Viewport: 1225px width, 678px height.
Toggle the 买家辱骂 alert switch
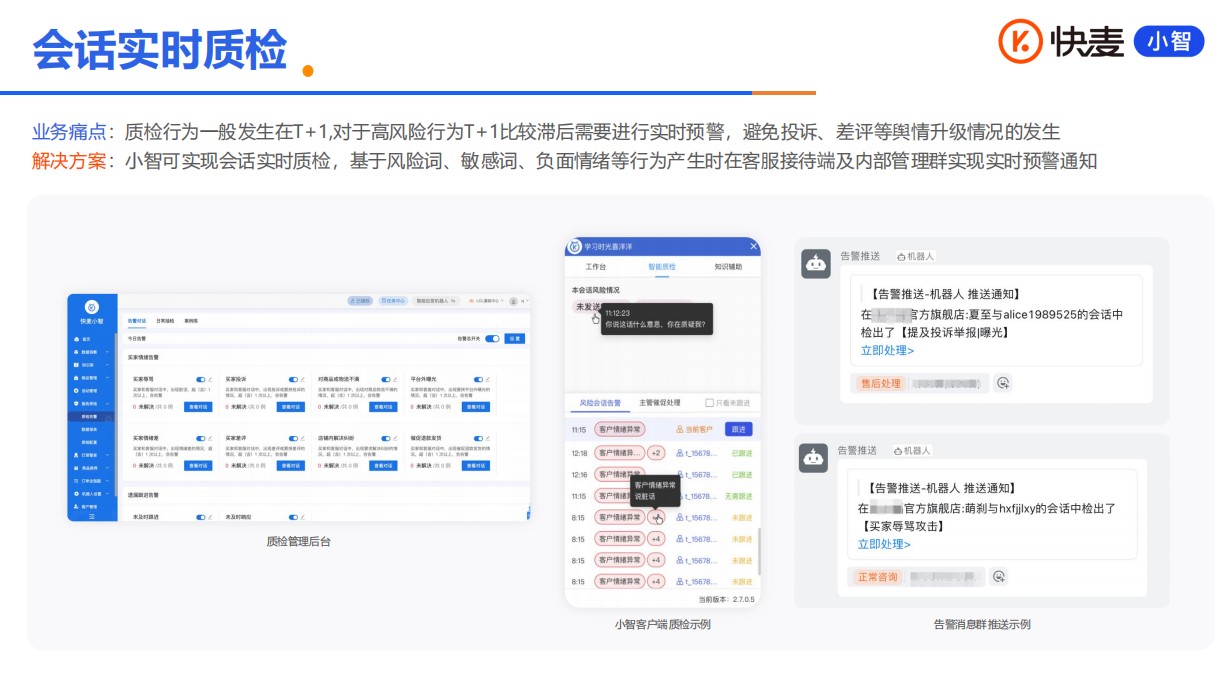(200, 379)
